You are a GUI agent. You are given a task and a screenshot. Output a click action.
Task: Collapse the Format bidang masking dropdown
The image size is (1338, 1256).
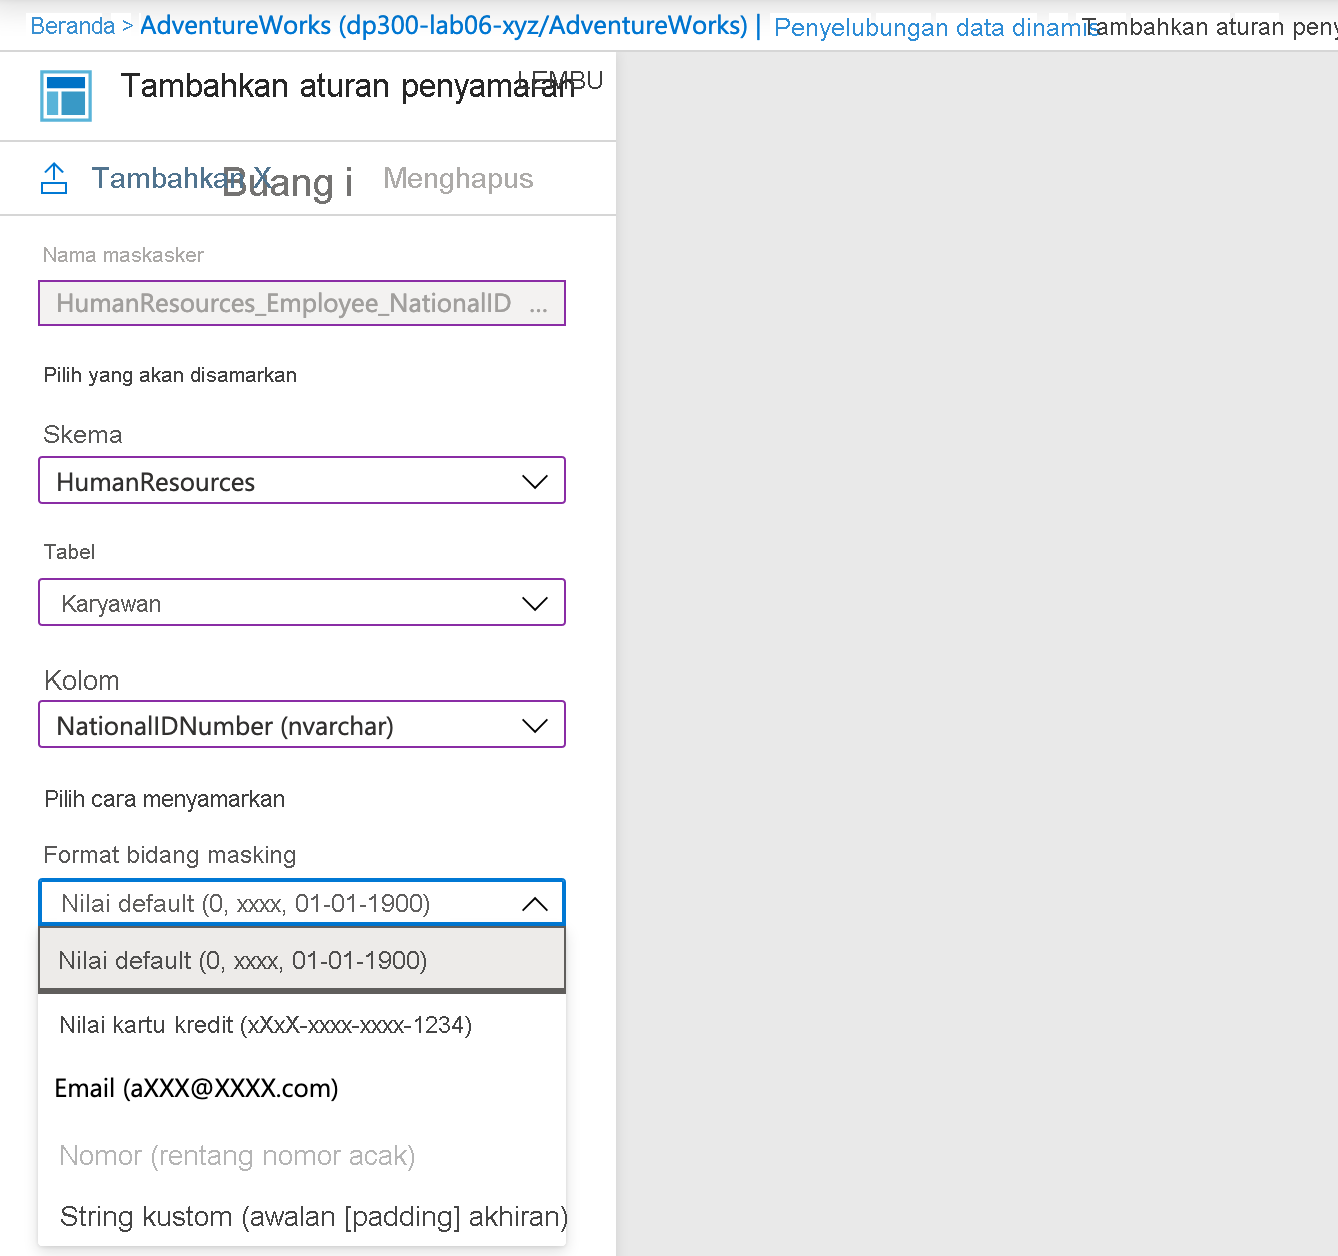point(302,903)
